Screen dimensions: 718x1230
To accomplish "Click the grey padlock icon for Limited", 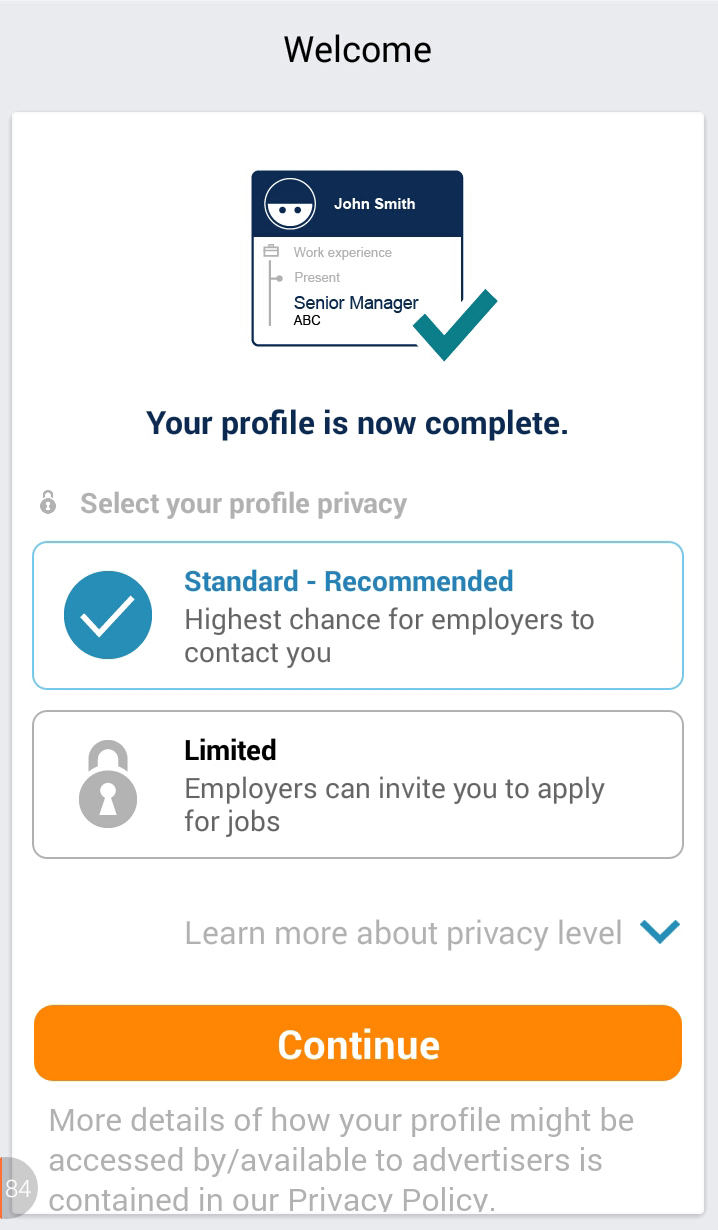I will (x=108, y=785).
